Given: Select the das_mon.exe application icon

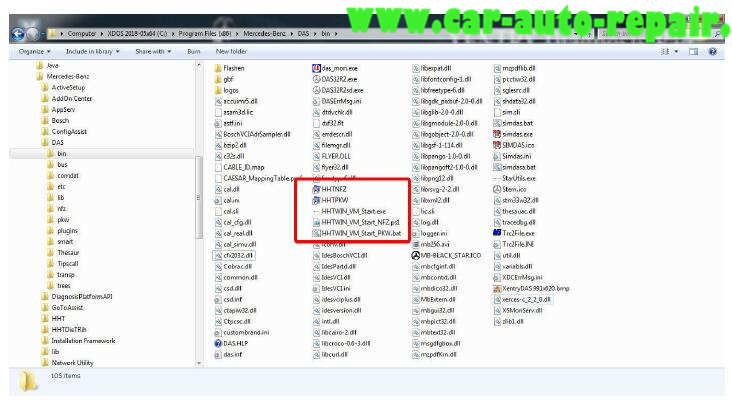Looking at the screenshot, I should coord(316,68).
